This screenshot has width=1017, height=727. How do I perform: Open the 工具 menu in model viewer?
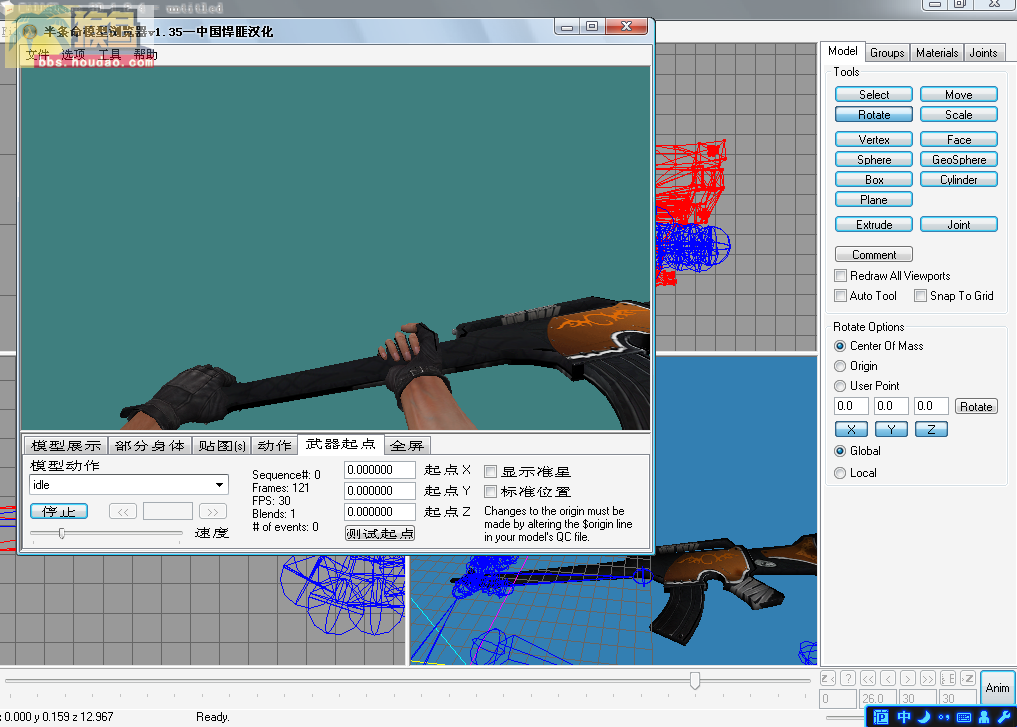(x=110, y=54)
